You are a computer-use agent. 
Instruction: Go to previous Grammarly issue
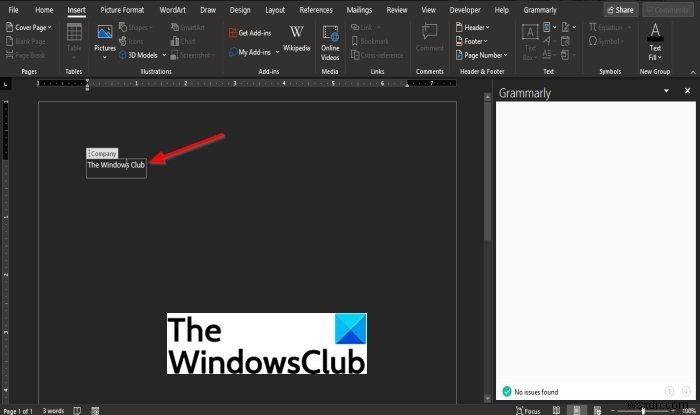(669, 391)
